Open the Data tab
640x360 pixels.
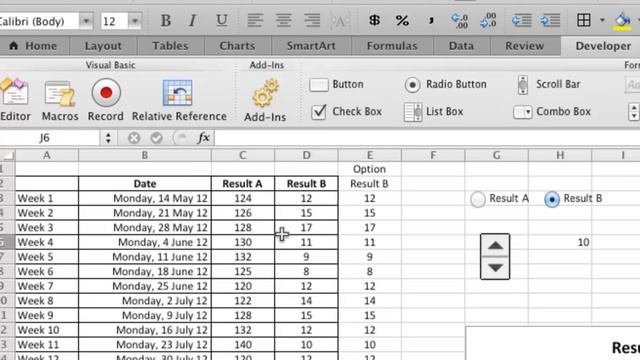pyautogui.click(x=461, y=46)
